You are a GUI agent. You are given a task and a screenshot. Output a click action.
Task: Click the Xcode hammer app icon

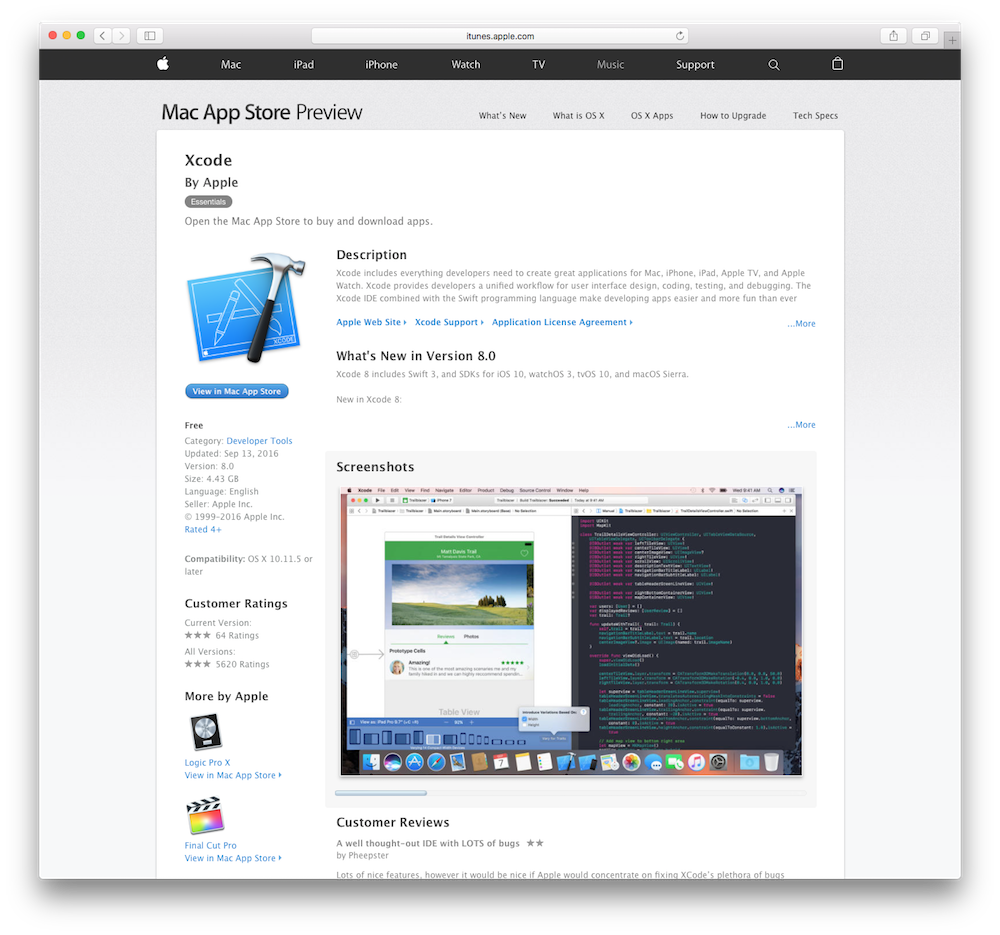[246, 308]
